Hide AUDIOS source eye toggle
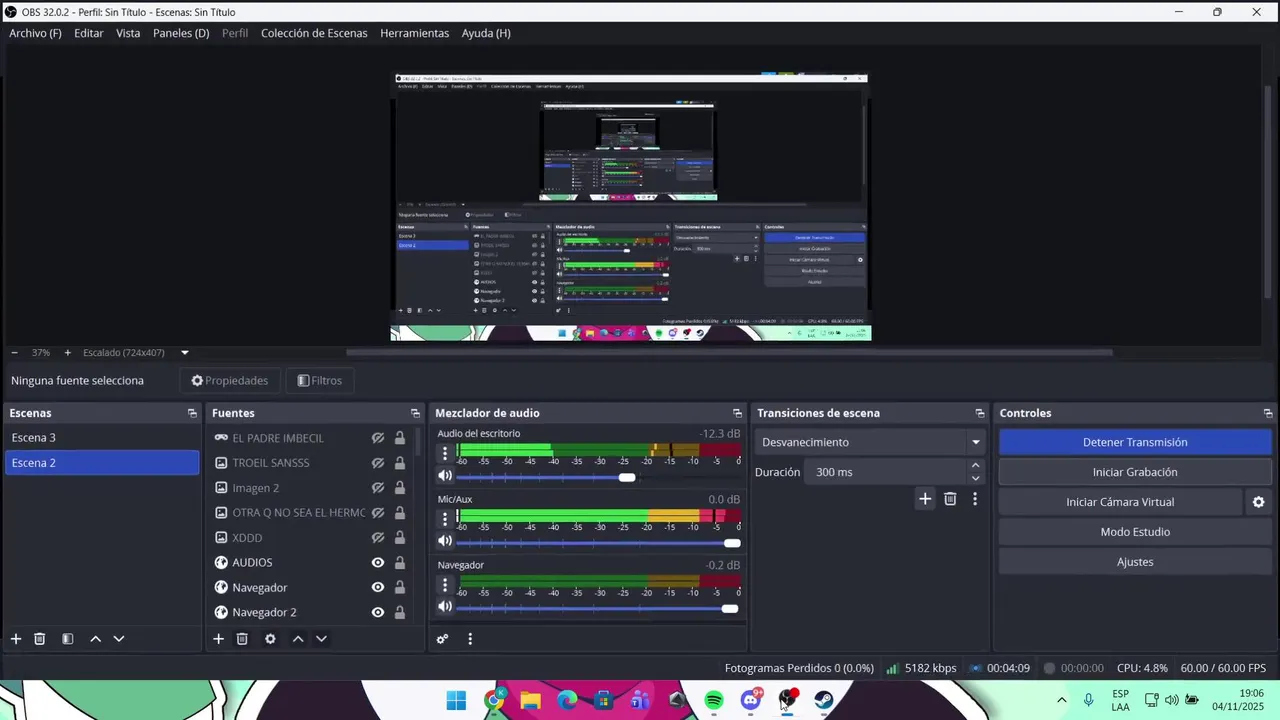Screen dimensions: 1280x720 click(378, 563)
